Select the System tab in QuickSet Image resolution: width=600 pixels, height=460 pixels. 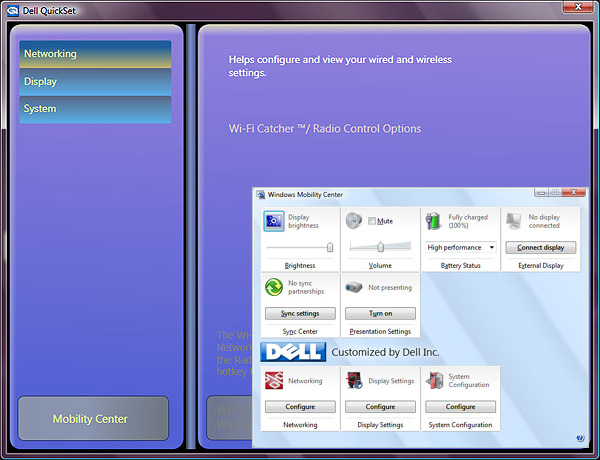(x=95, y=109)
